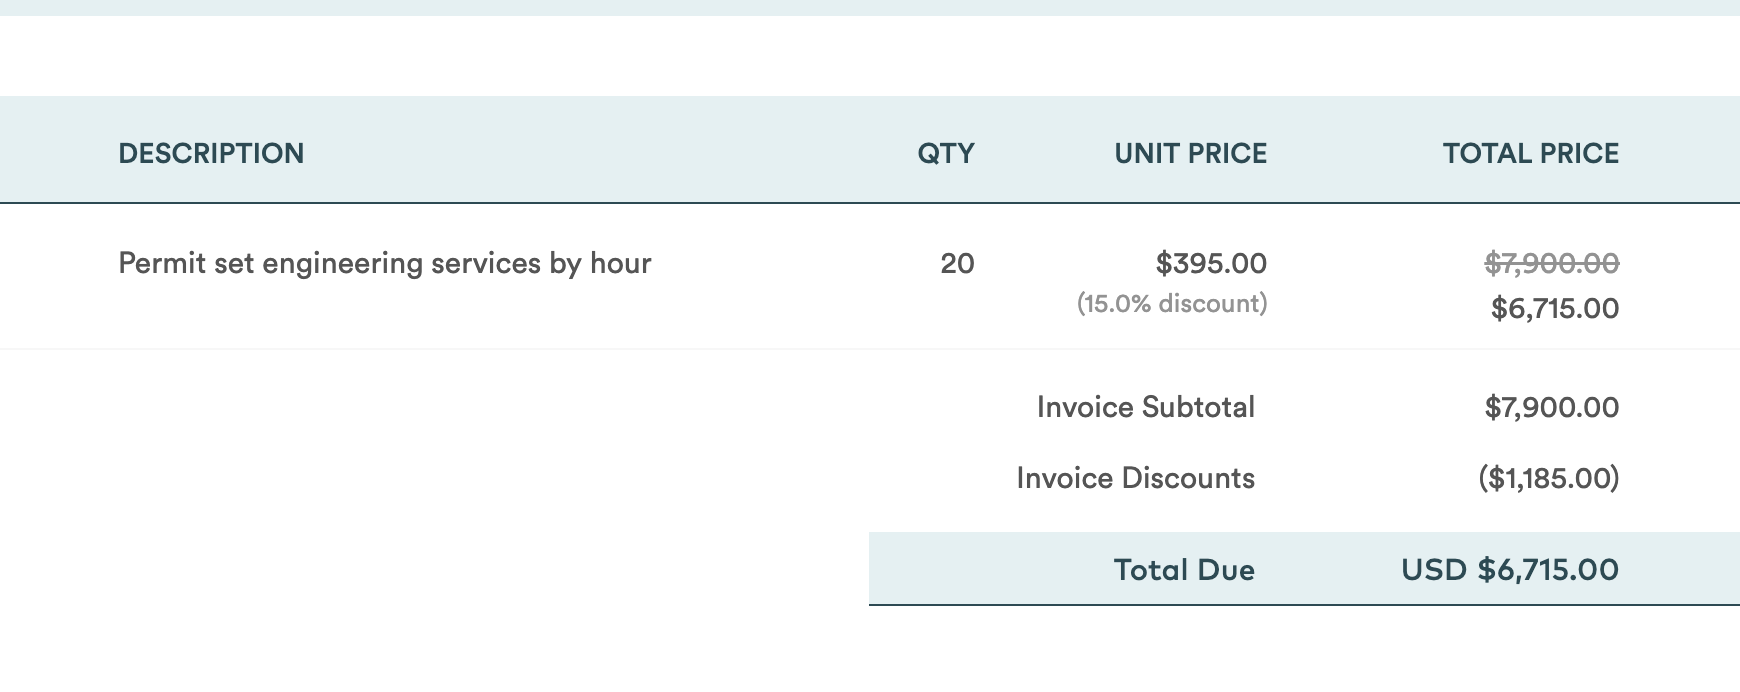Click the Total Due highlighted row

click(1304, 569)
